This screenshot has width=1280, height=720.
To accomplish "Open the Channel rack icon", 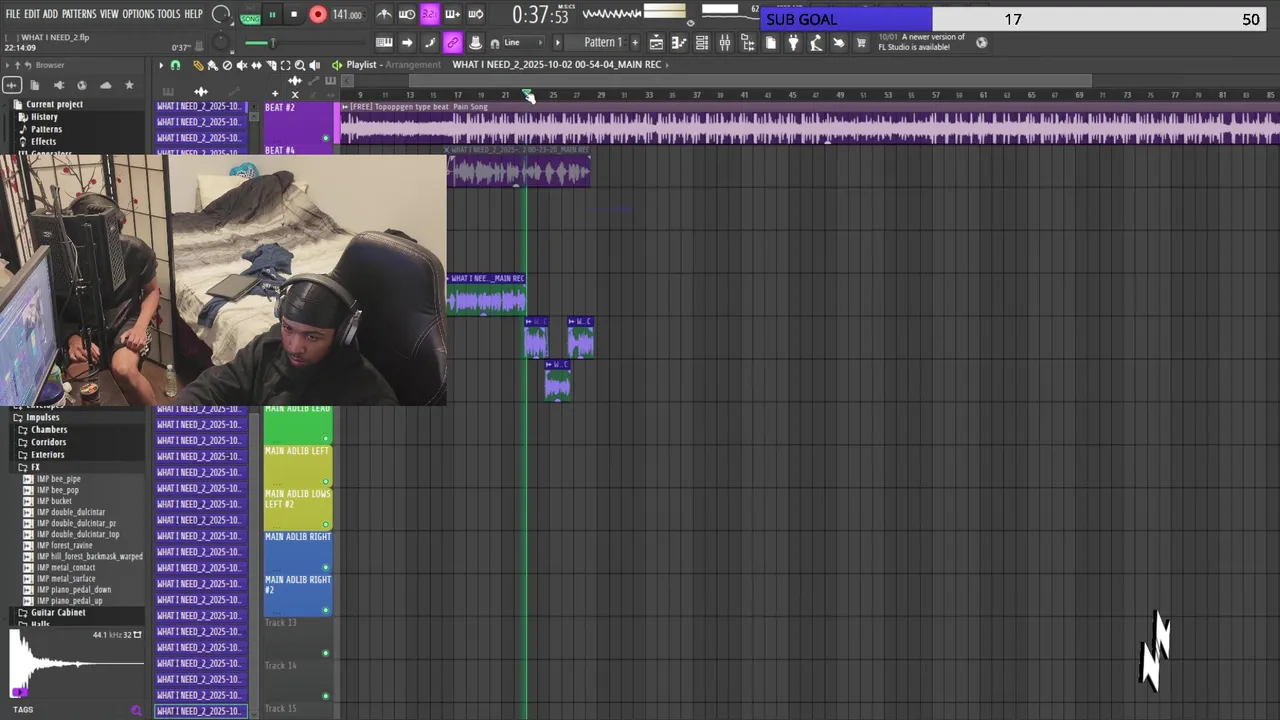I will coord(702,43).
